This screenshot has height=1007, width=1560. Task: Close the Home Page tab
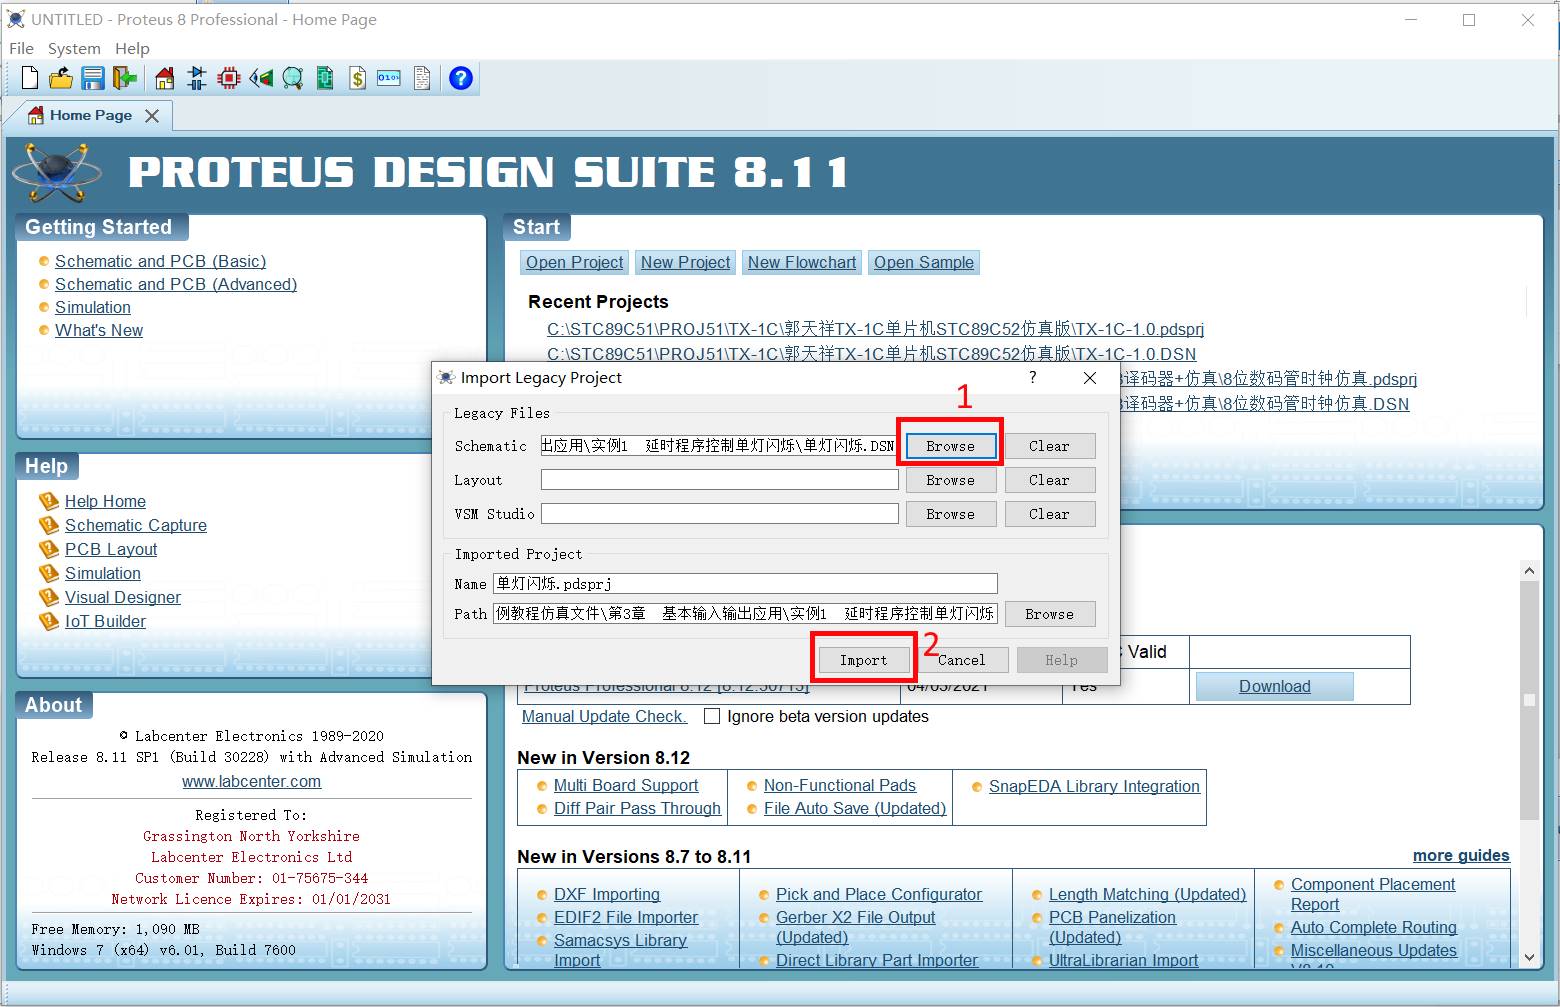152,116
